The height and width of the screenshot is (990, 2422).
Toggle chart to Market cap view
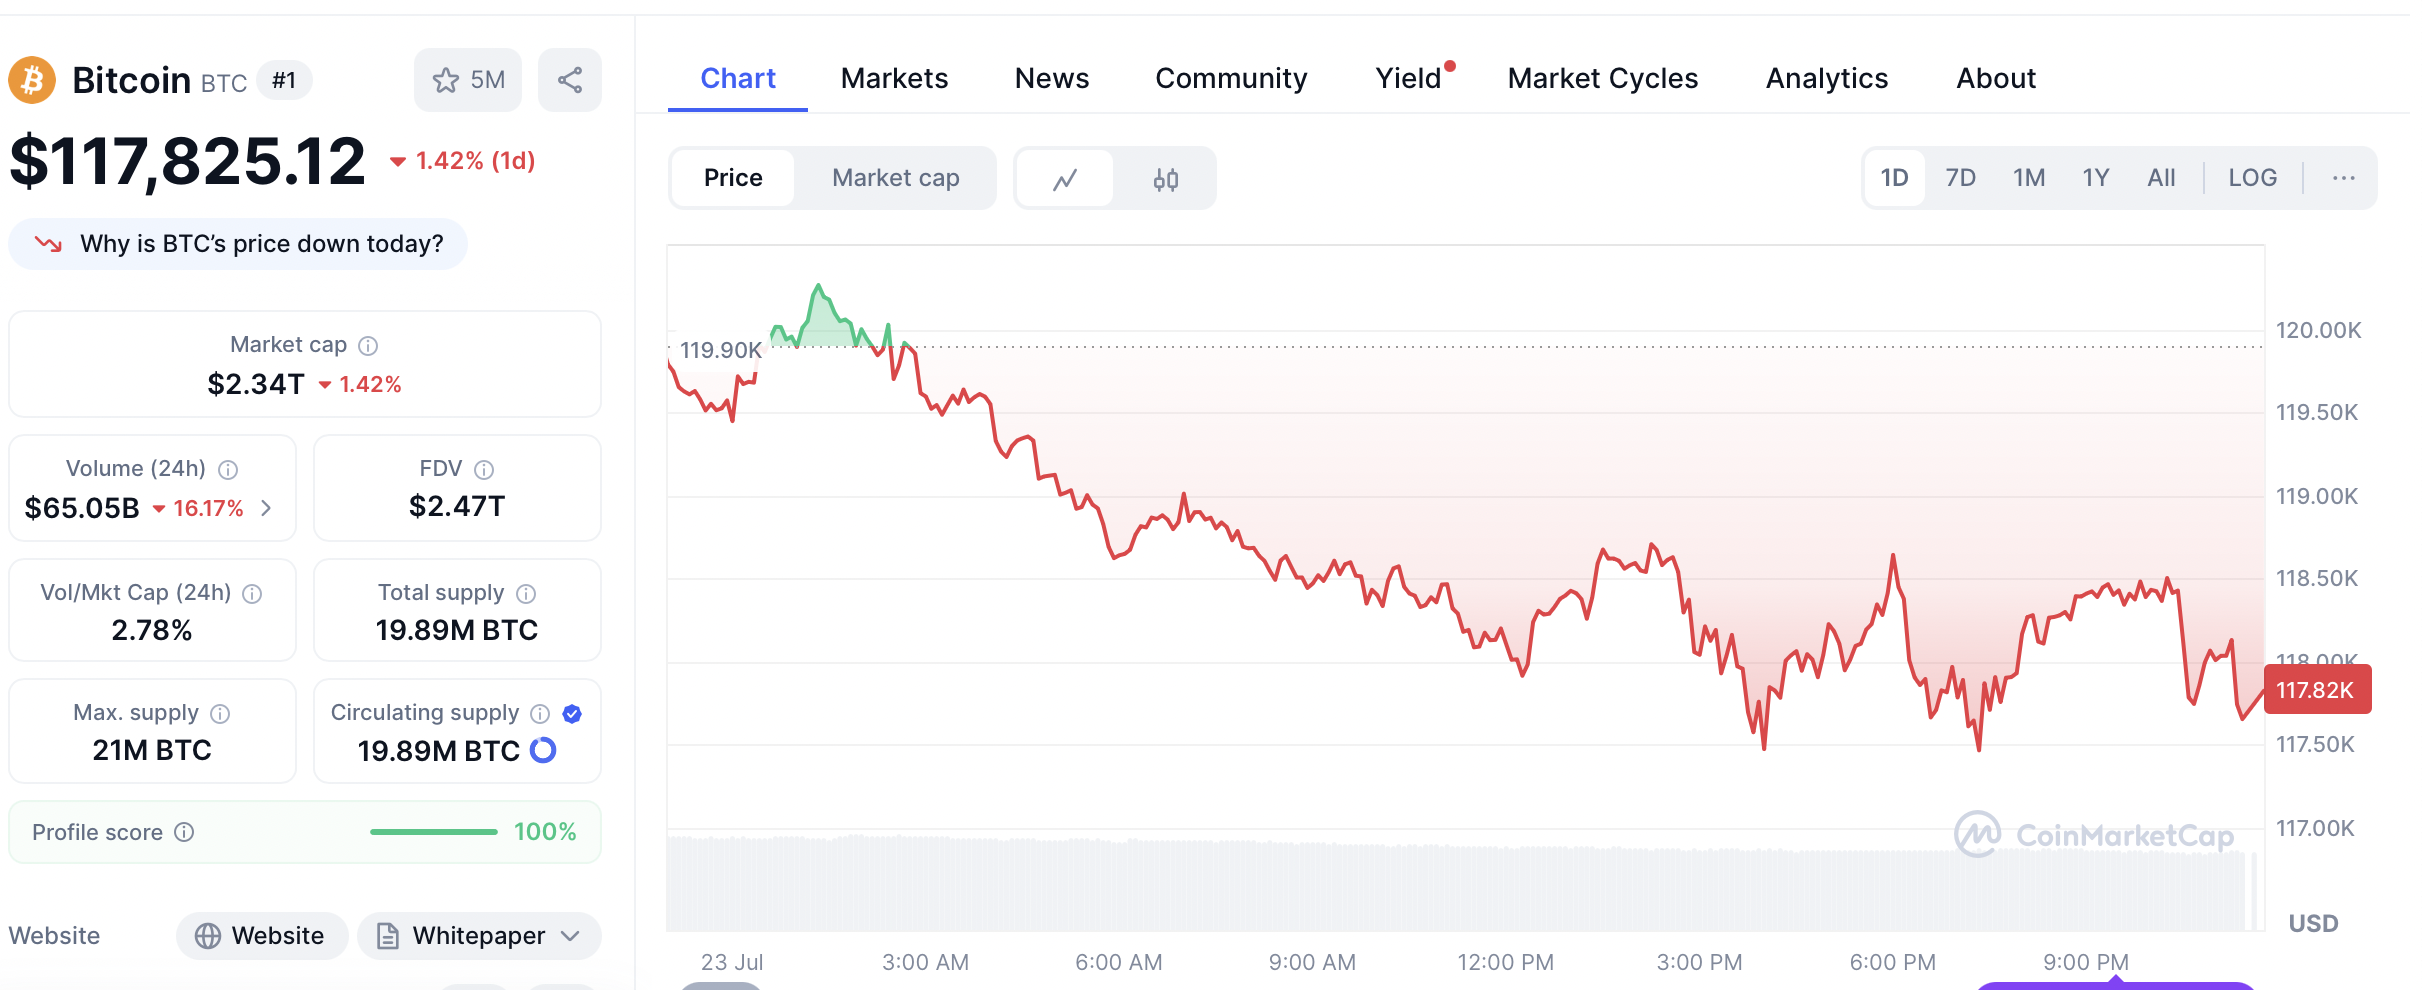click(x=895, y=178)
